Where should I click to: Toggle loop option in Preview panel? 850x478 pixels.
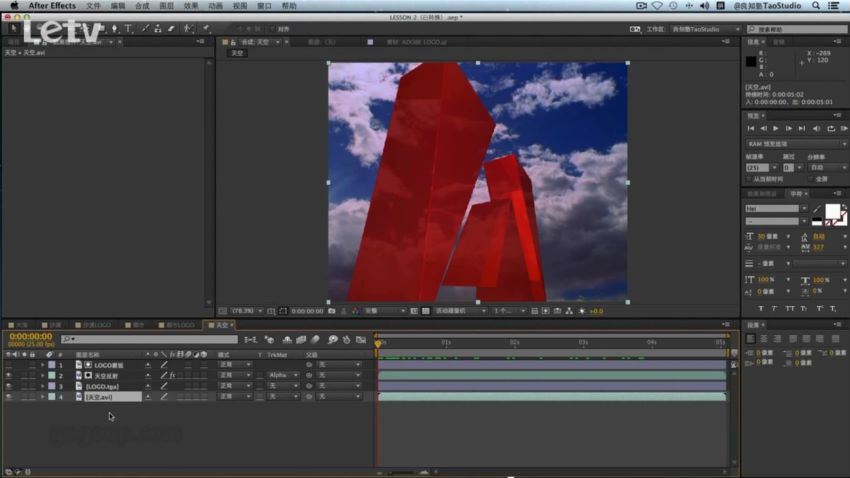pos(830,128)
